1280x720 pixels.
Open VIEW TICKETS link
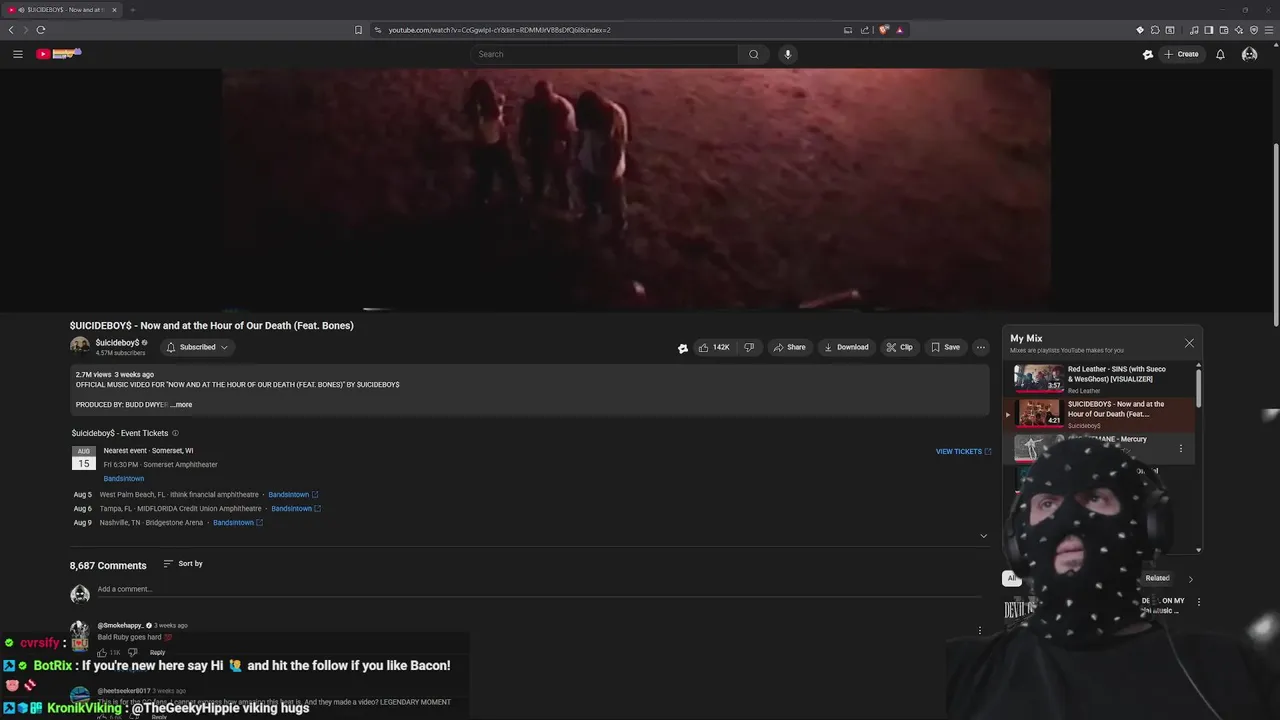963,451
